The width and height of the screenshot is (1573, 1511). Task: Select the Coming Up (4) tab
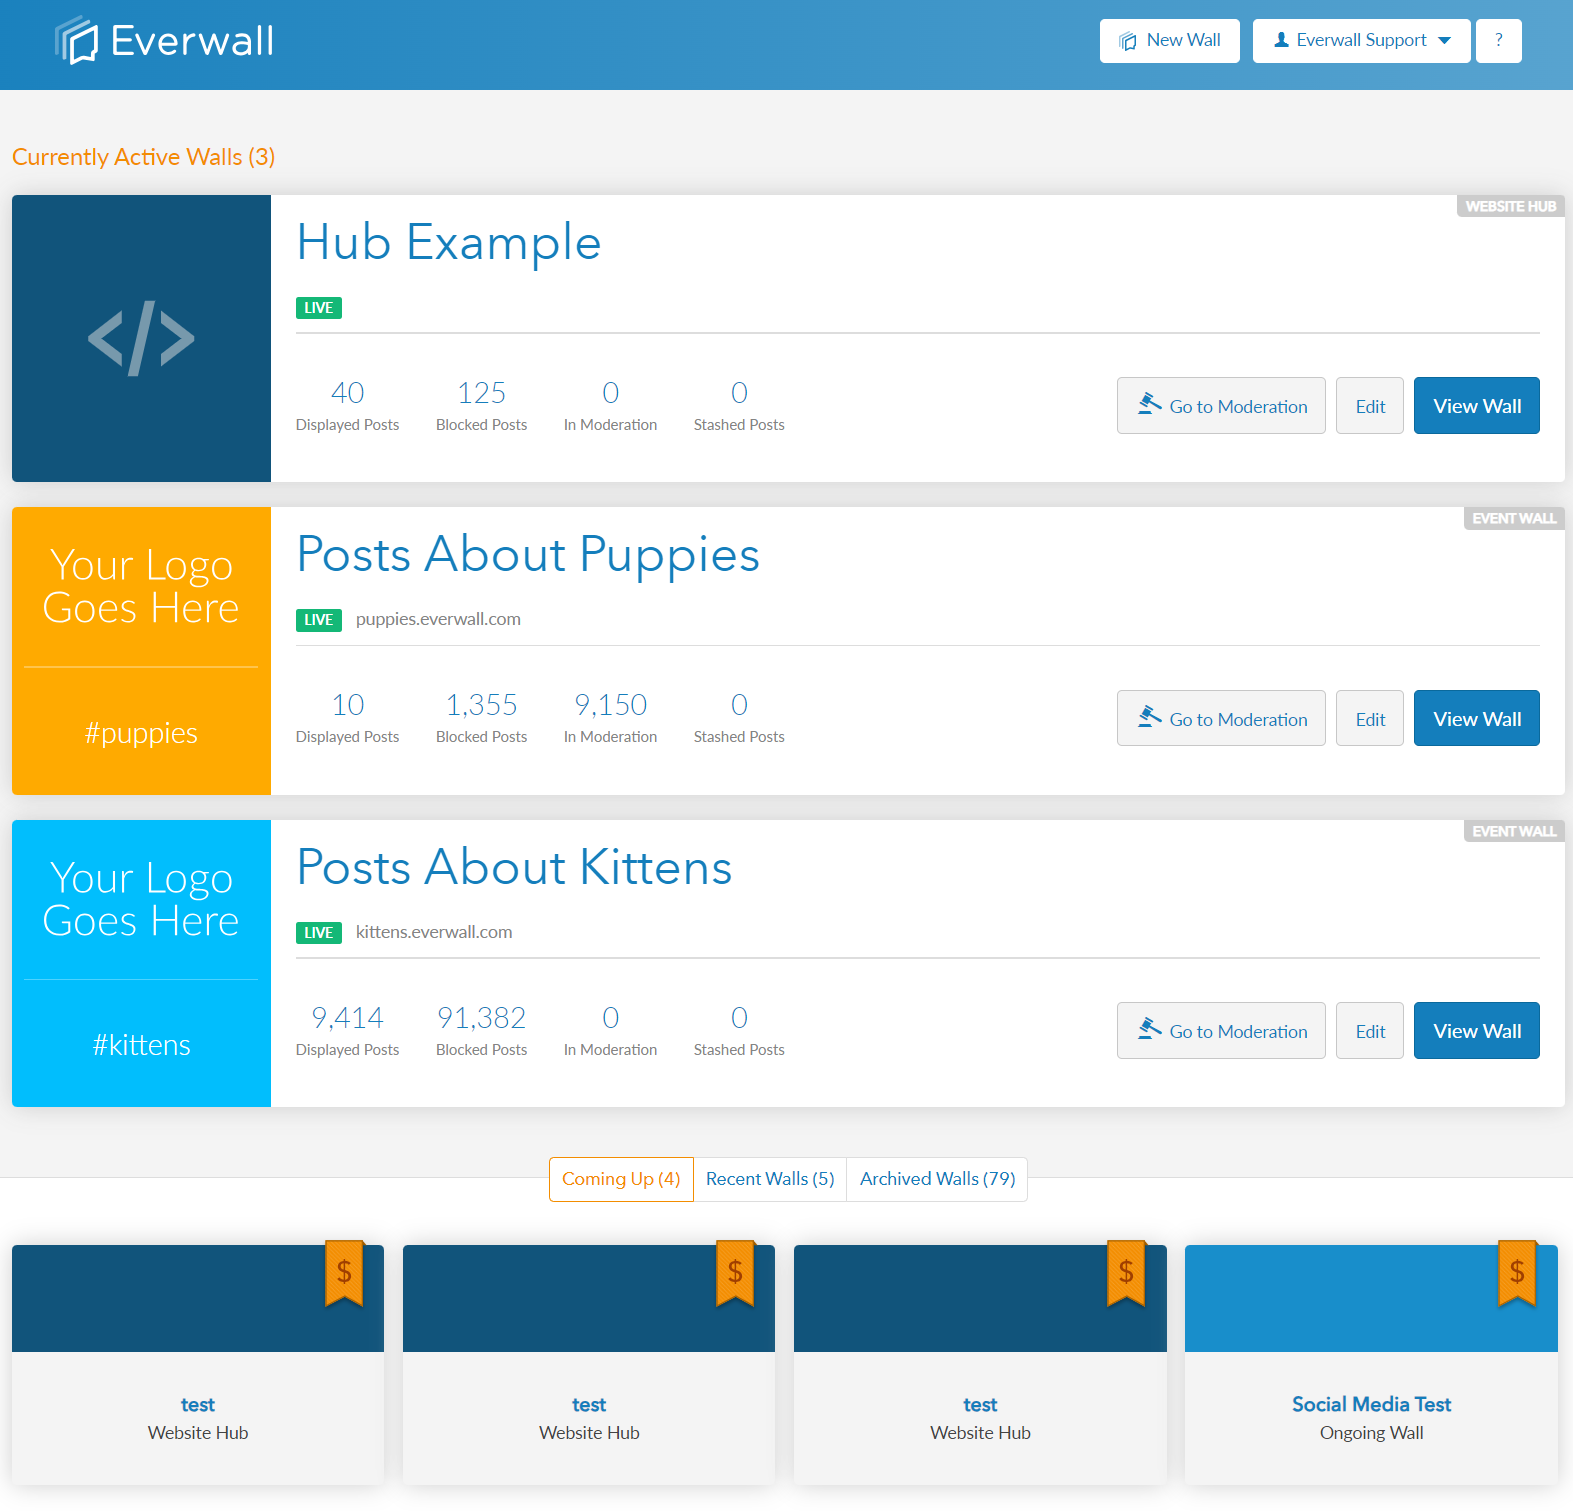point(621,1179)
